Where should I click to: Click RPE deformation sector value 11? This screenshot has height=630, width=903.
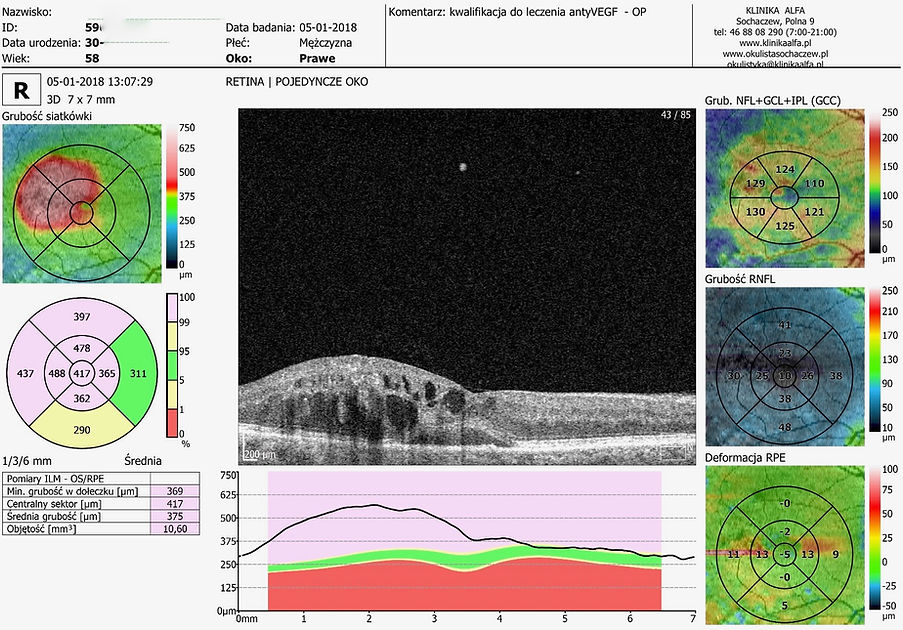pos(733,554)
